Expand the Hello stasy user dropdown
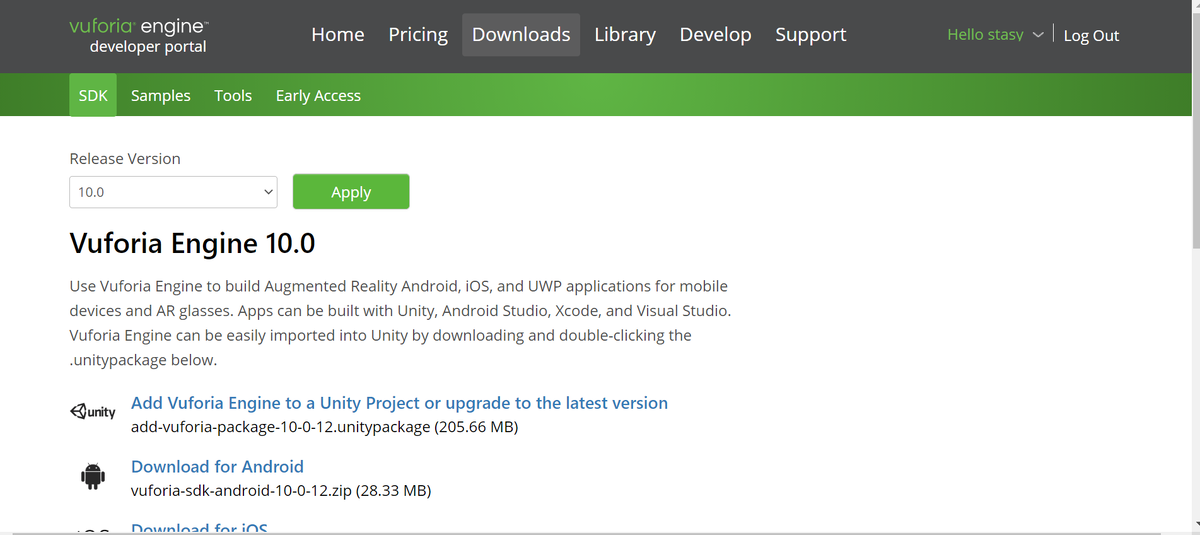This screenshot has width=1200, height=535. (995, 35)
